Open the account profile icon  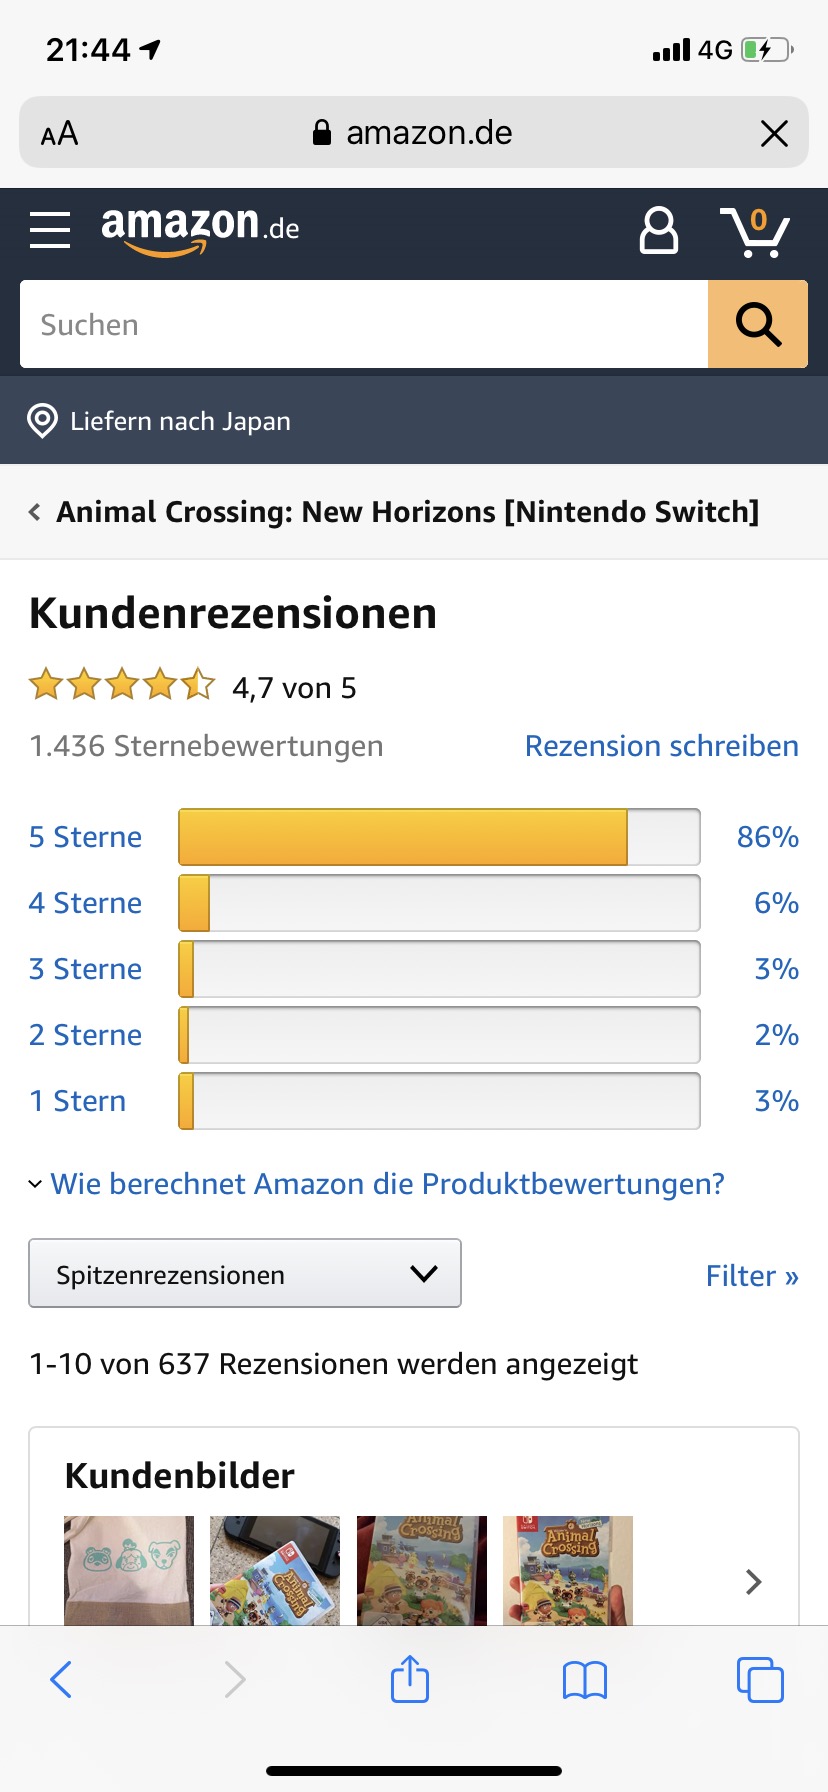coord(658,230)
